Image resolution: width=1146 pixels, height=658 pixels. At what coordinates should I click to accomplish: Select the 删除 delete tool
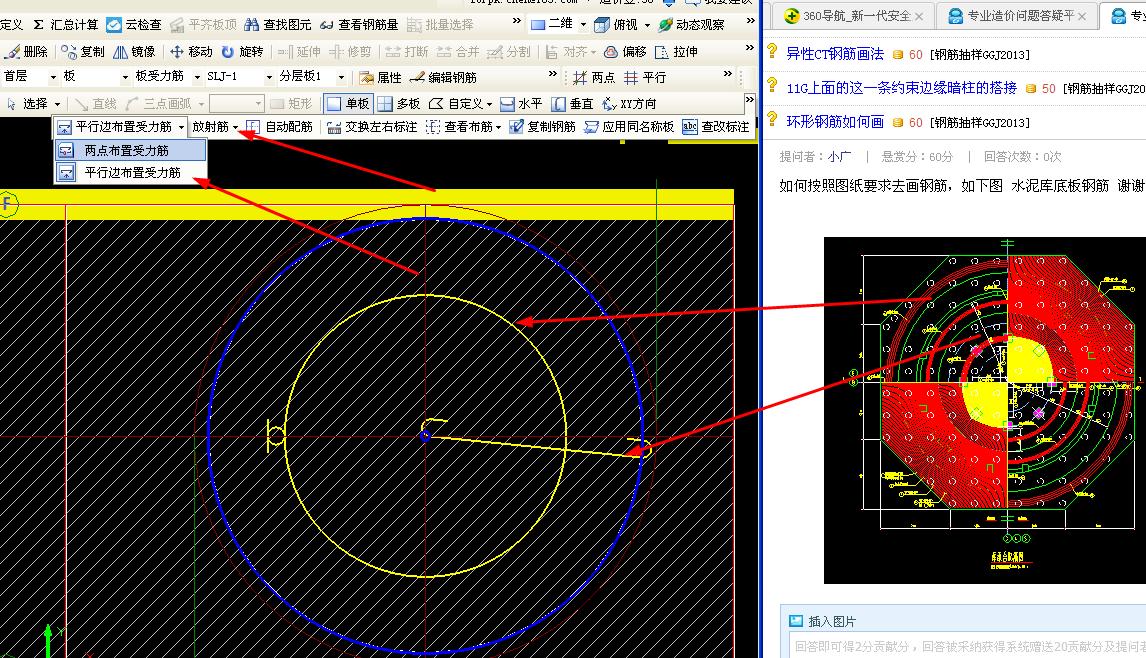click(26, 52)
